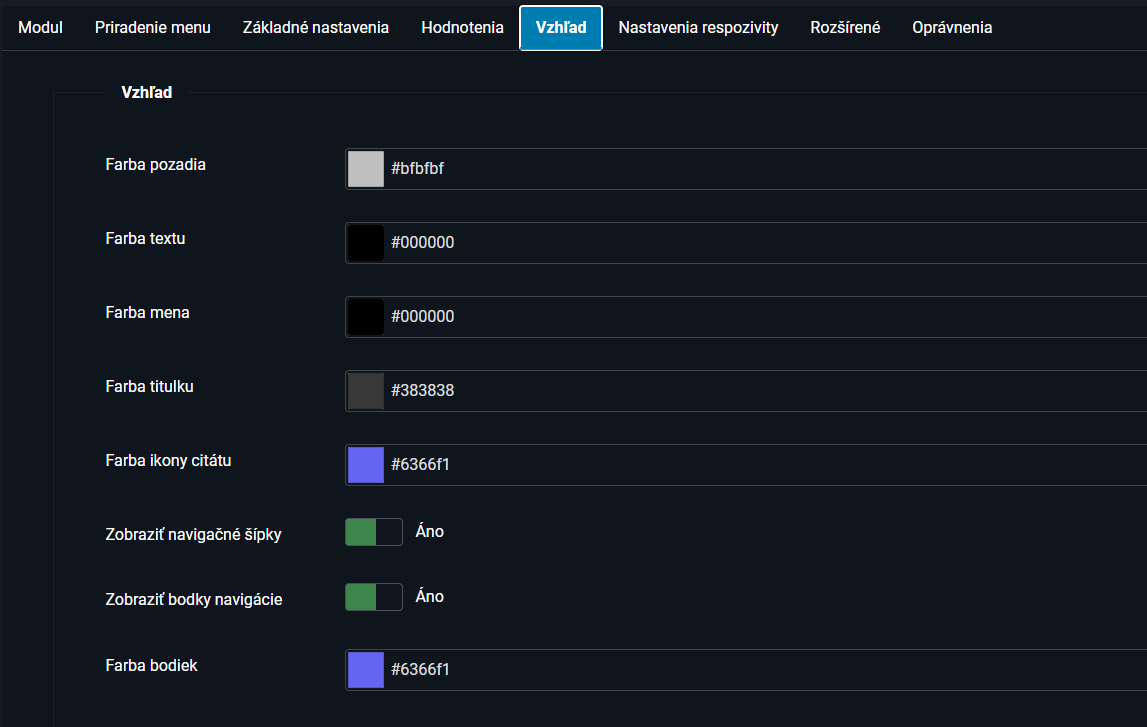Focus the Farba titulku #383838 input
Viewport: 1147px width, 727px height.
(x=760, y=391)
